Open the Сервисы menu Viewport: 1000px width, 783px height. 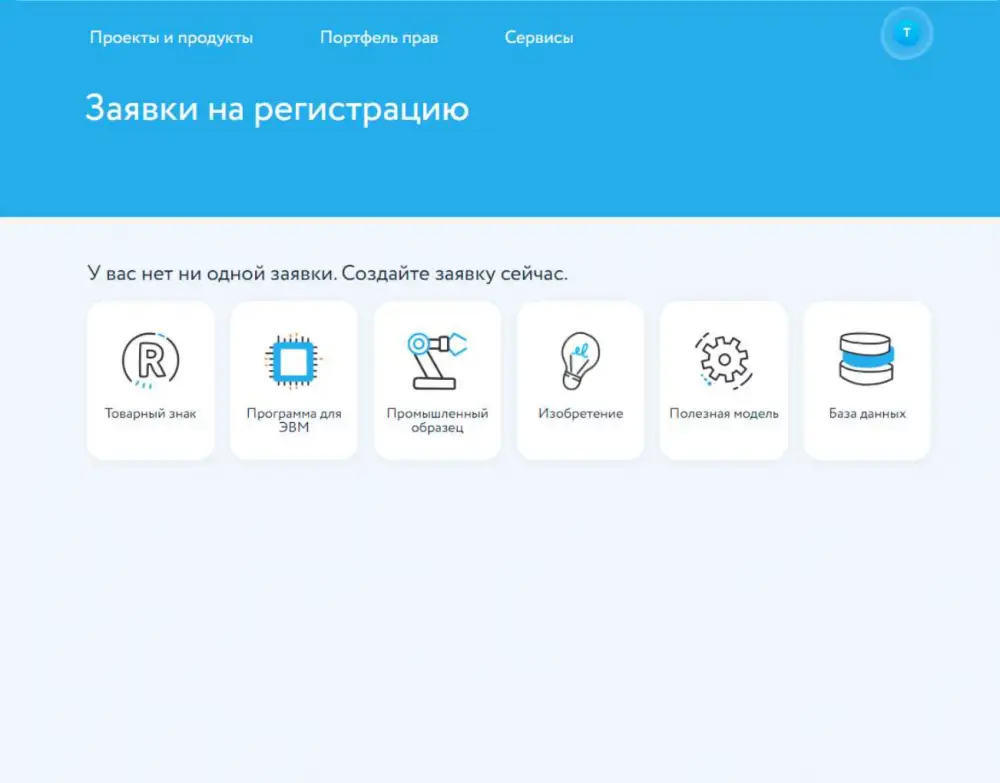pyautogui.click(x=539, y=37)
